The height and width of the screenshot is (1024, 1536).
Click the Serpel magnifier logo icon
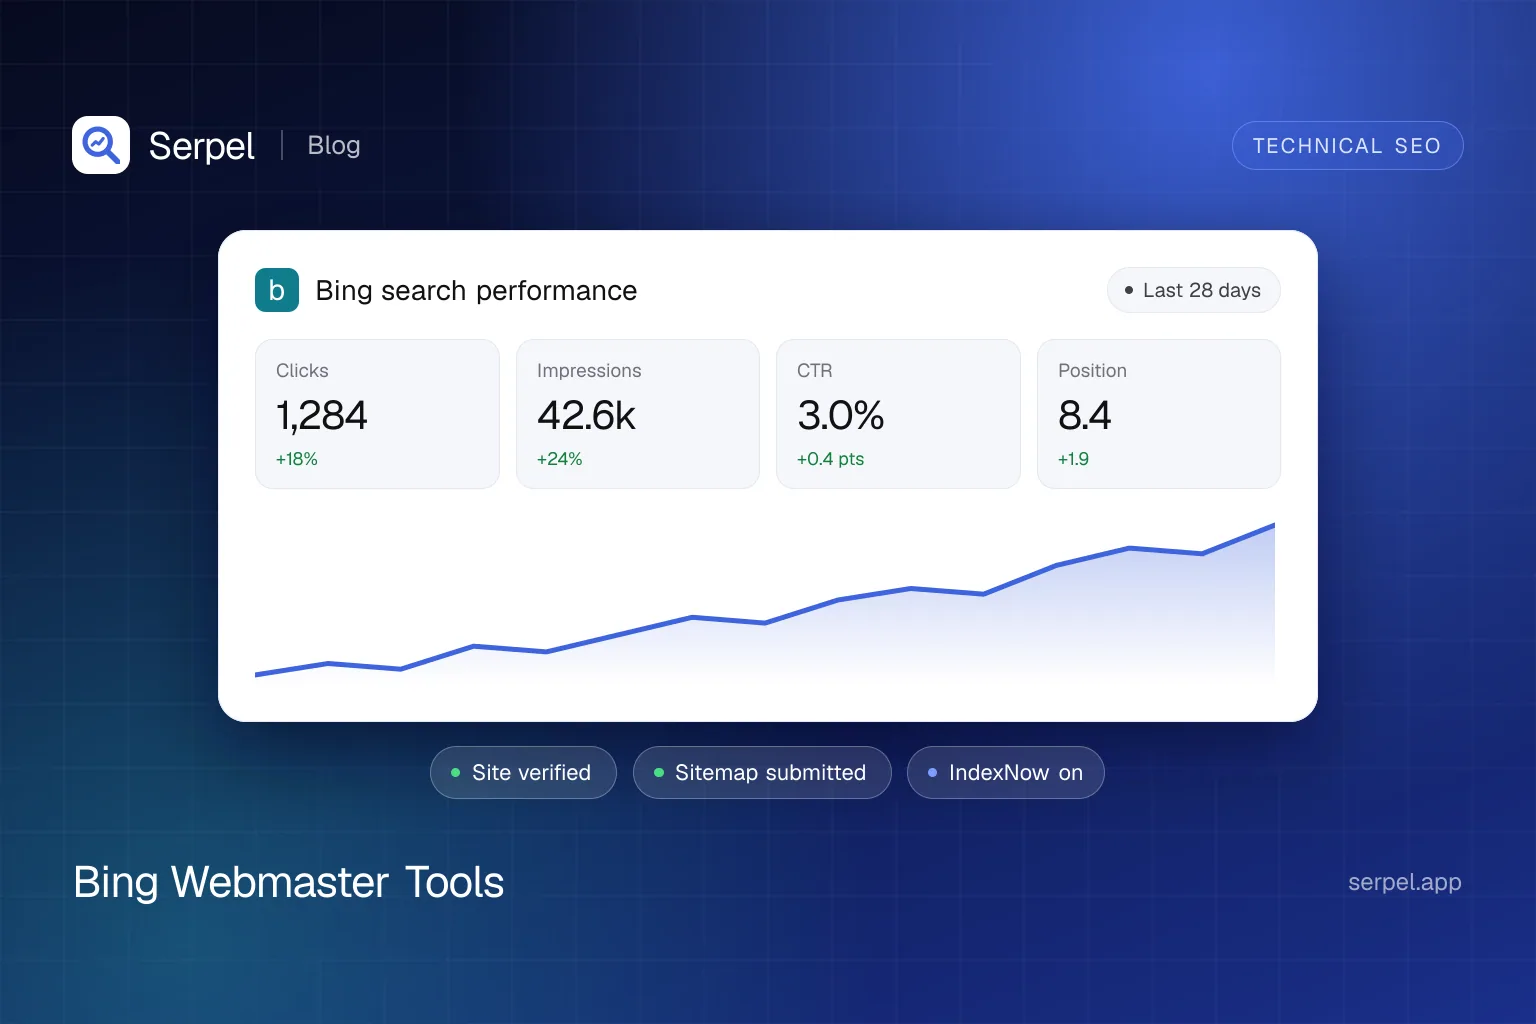tap(101, 145)
